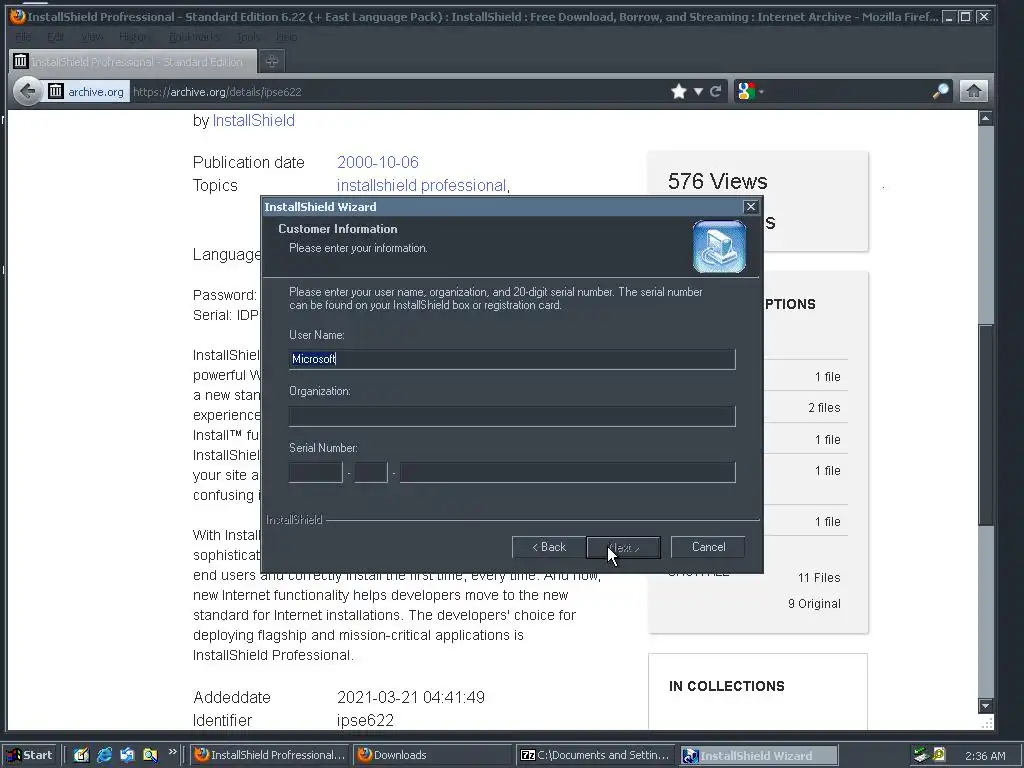Click the archive.org site identity icon

tap(56, 91)
